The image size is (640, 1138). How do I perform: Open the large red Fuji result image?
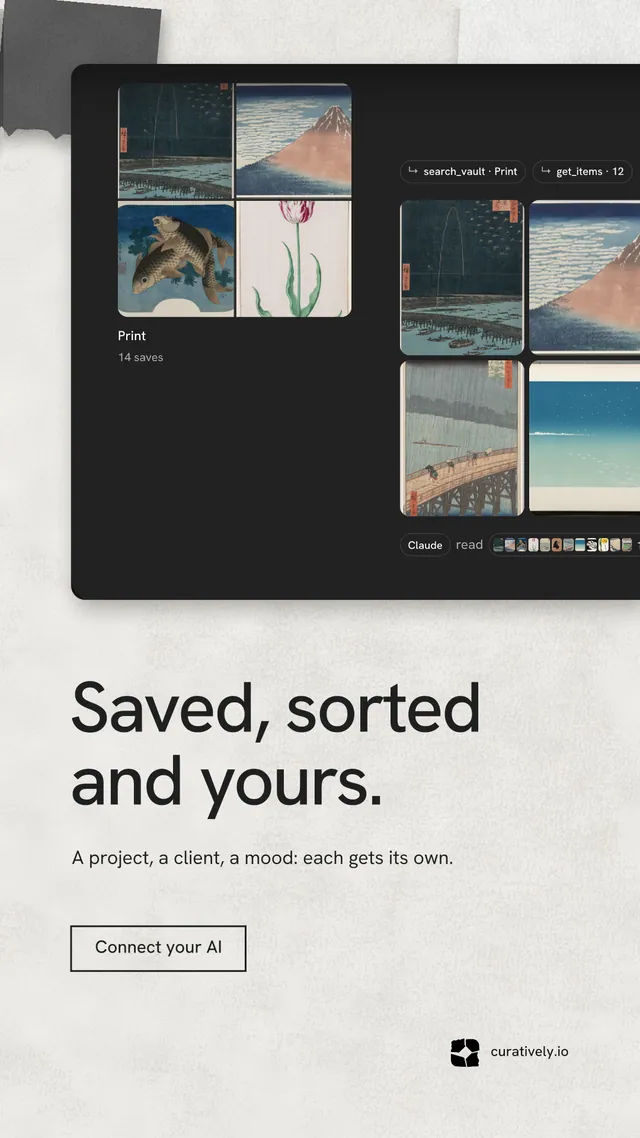(x=585, y=277)
